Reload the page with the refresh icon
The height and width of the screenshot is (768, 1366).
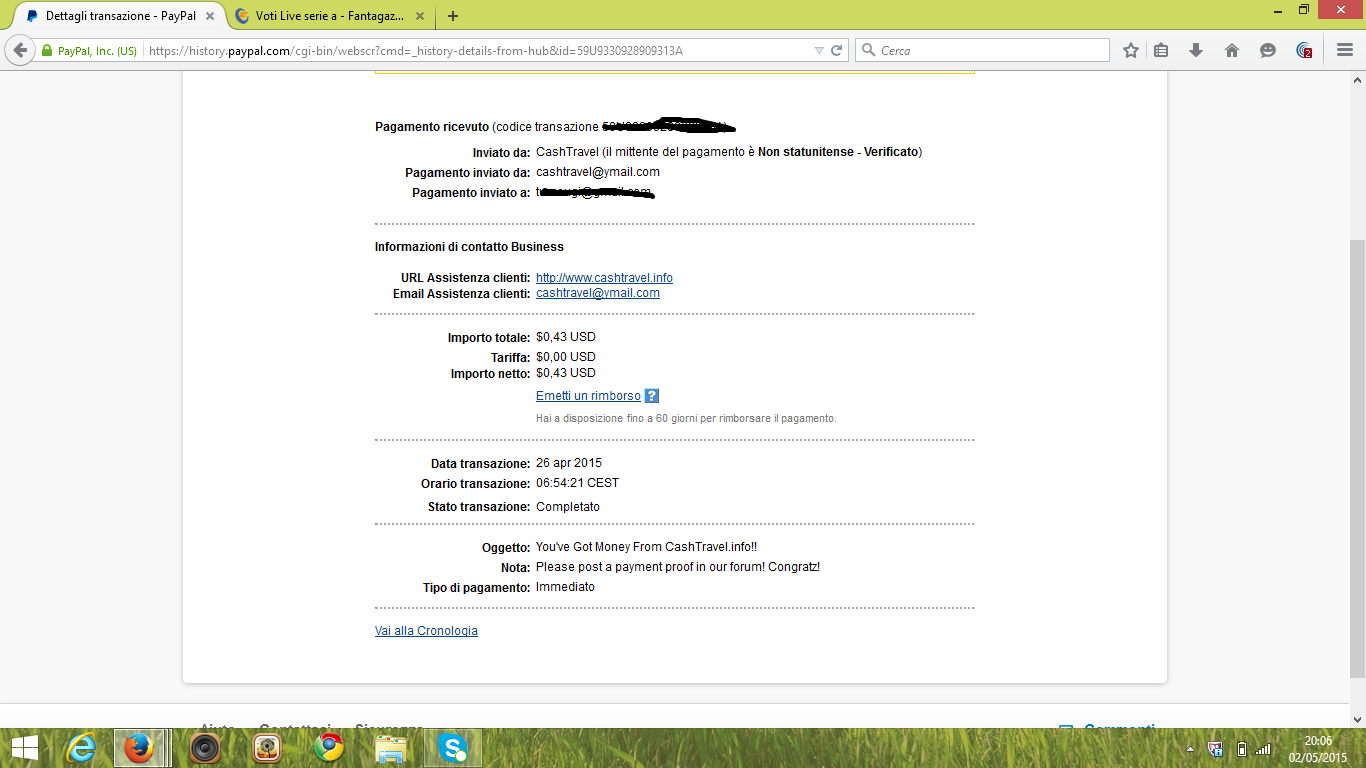point(837,50)
